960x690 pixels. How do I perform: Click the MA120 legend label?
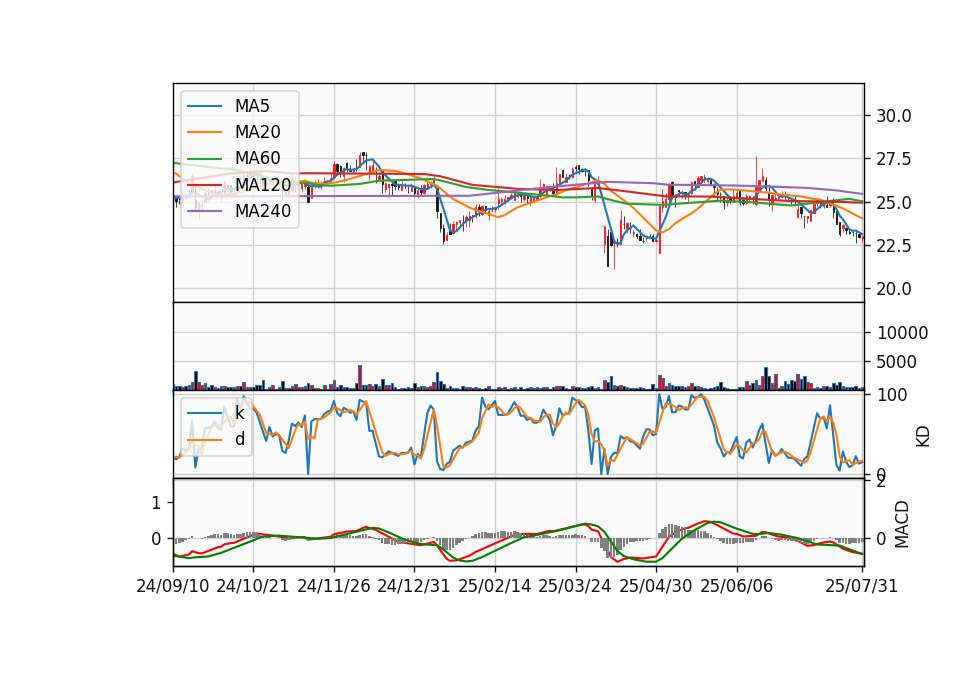tap(263, 185)
